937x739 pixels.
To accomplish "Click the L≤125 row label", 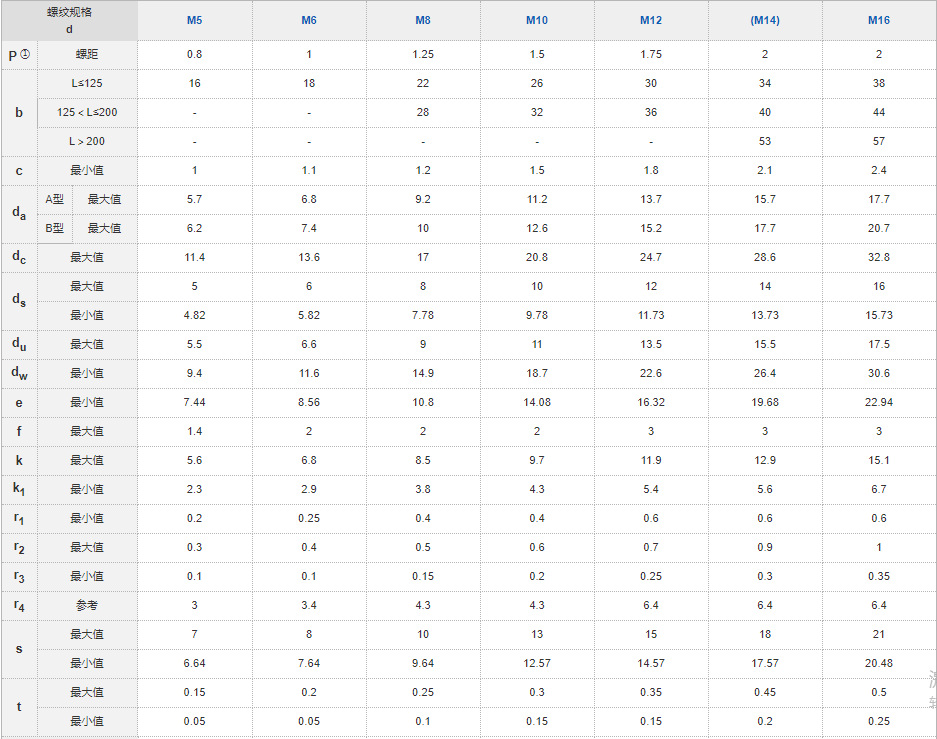I will (87, 83).
